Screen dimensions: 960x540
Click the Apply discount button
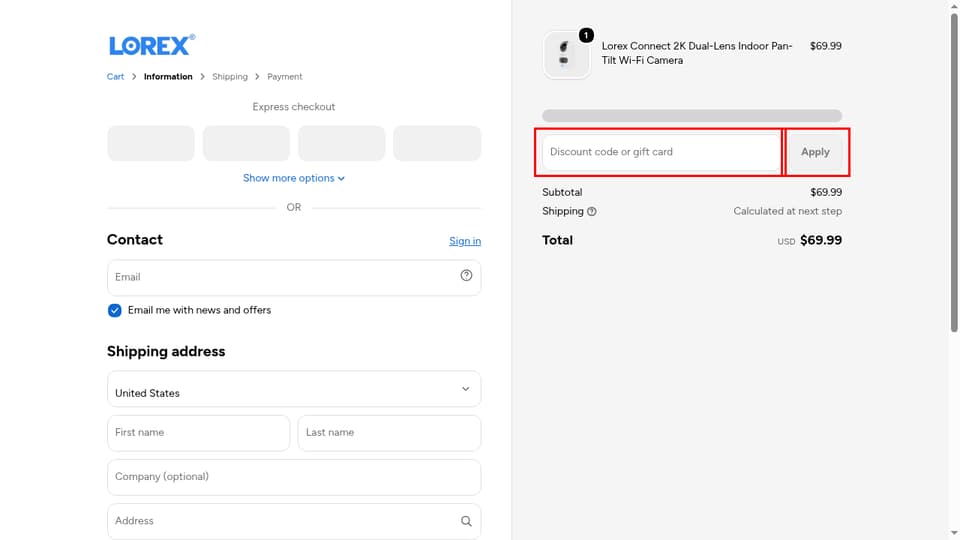tap(815, 152)
